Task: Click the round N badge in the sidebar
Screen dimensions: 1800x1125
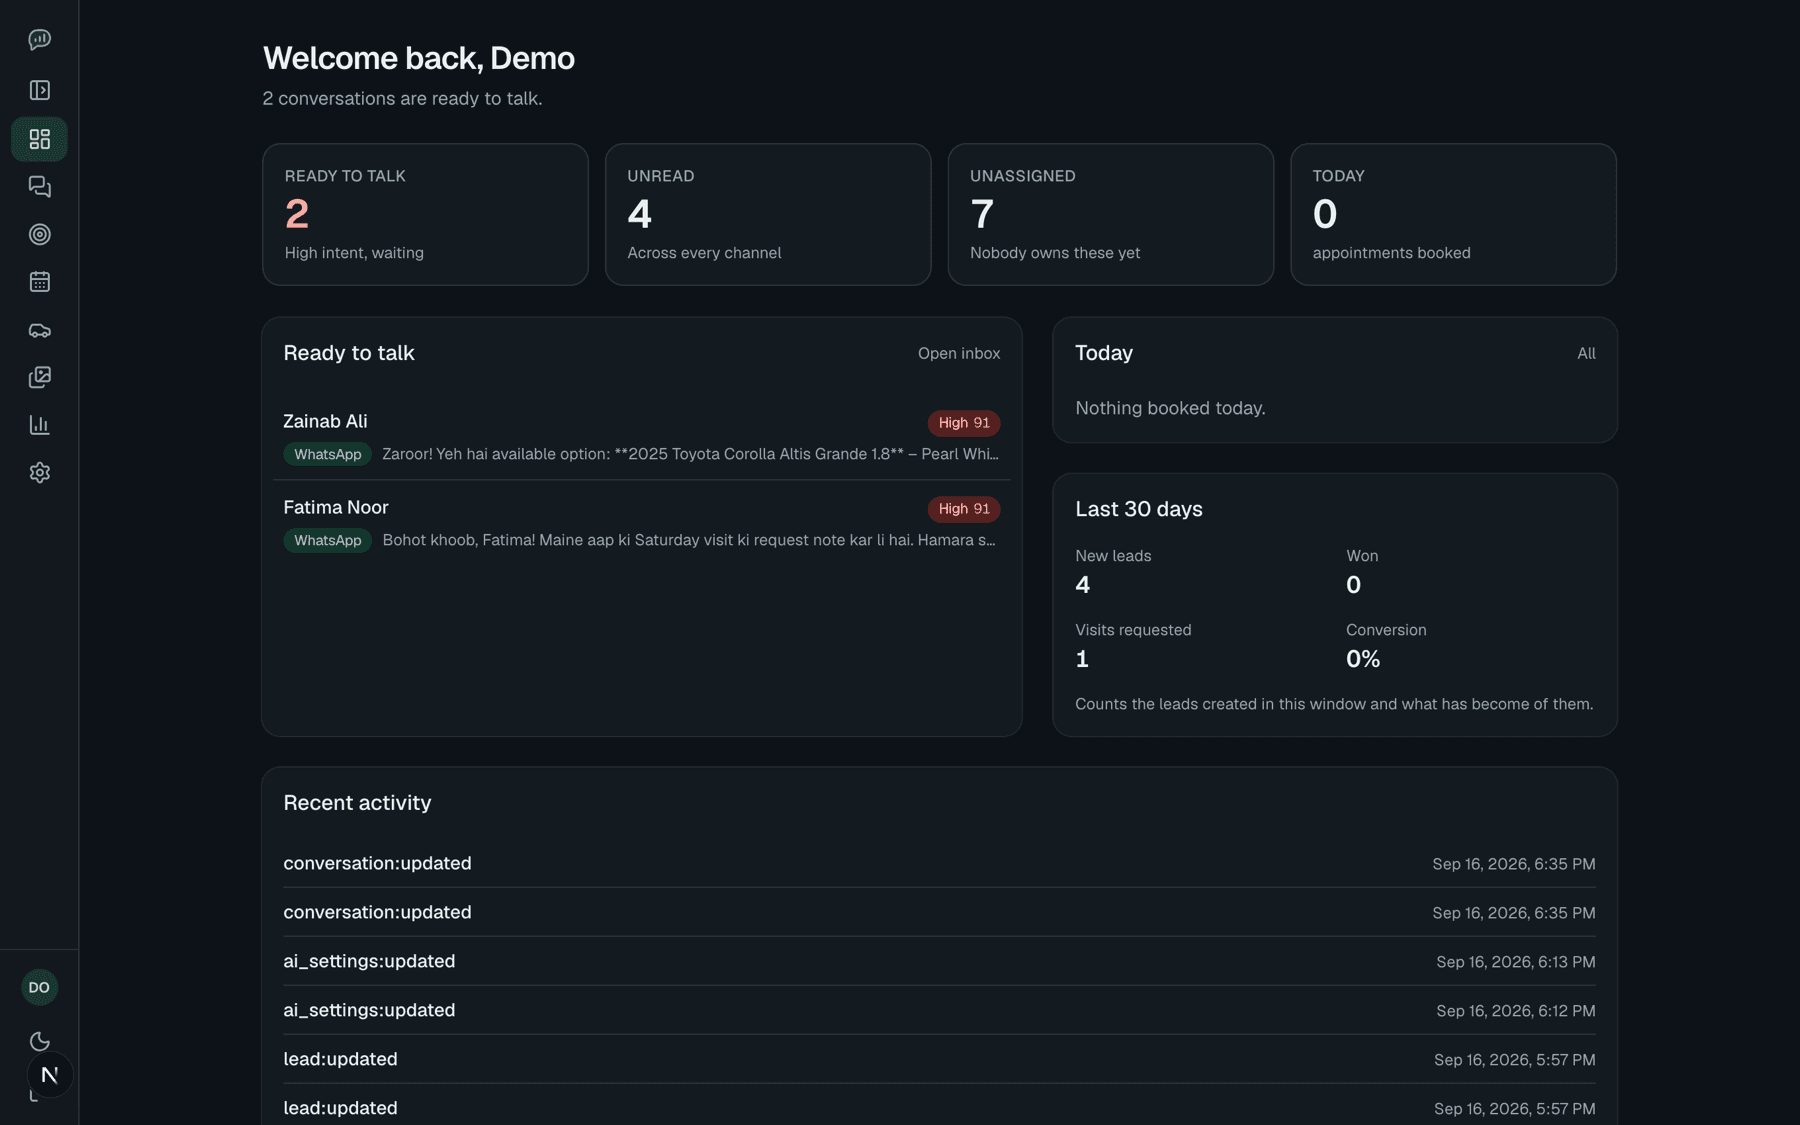Action: [49, 1075]
